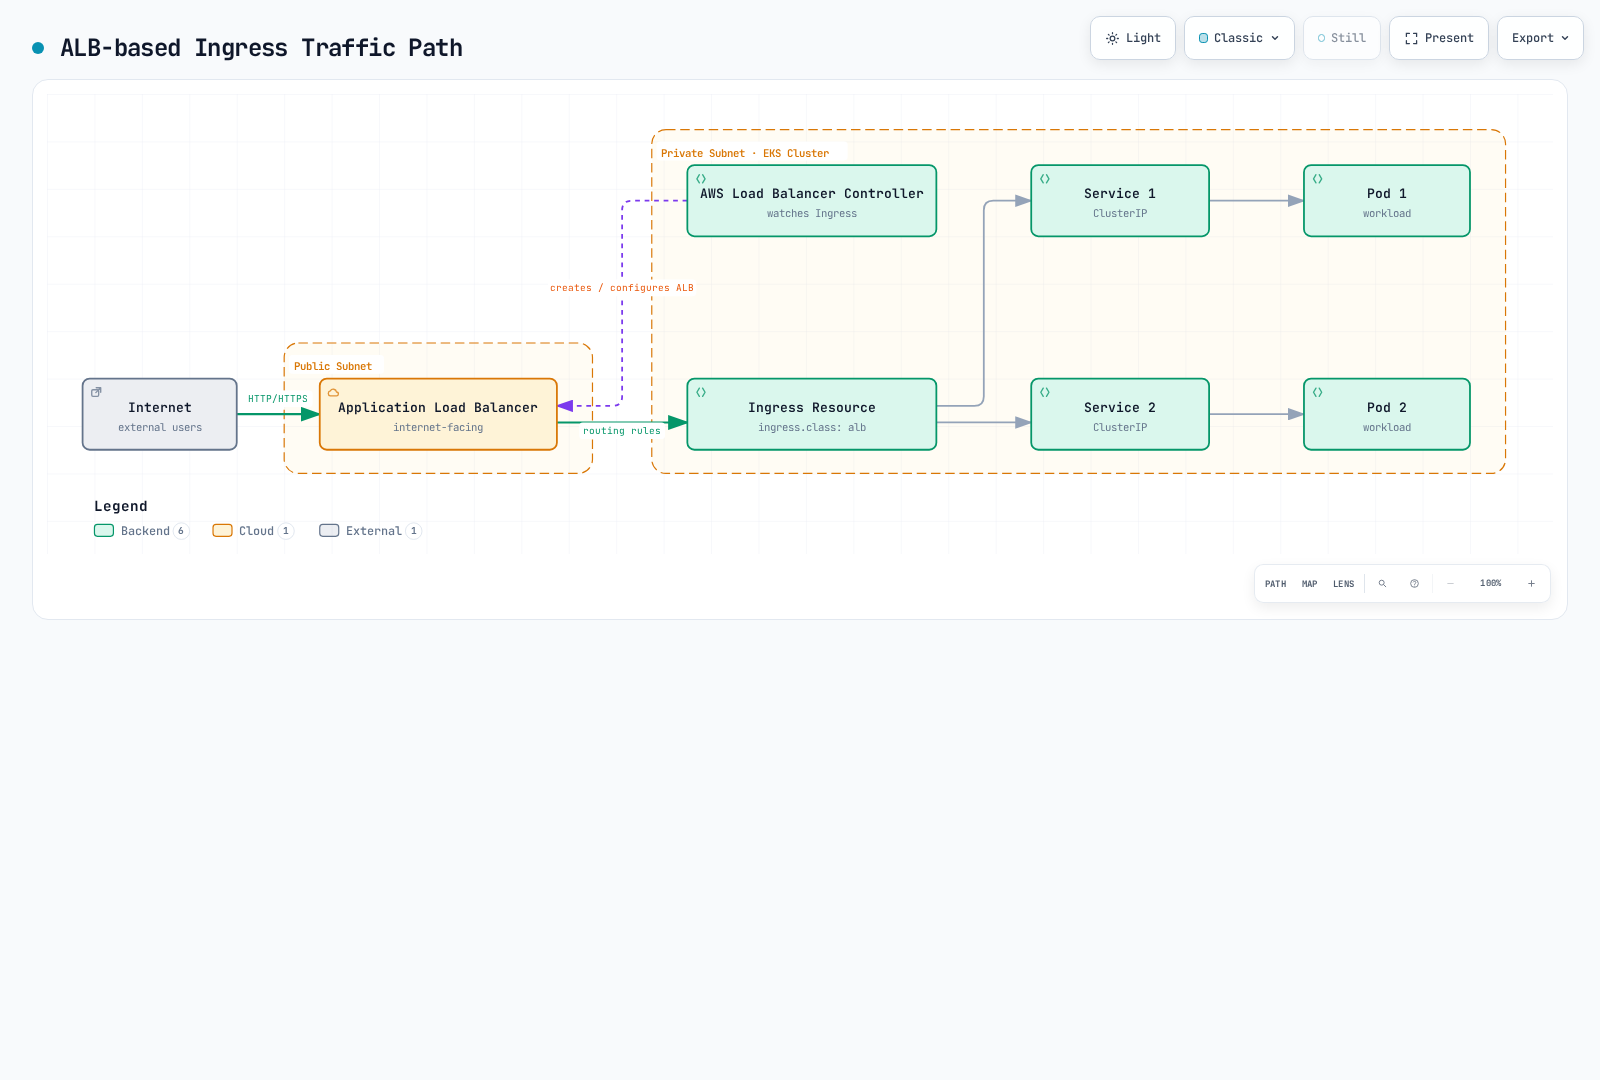The height and width of the screenshot is (1080, 1600).
Task: Select the Service 1 ClusterIP node
Action: [1120, 201]
